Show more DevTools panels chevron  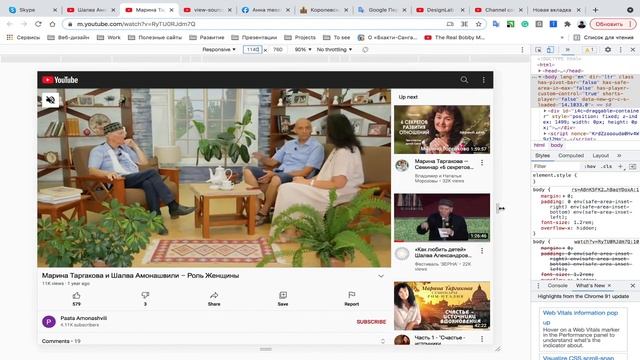(567, 49)
